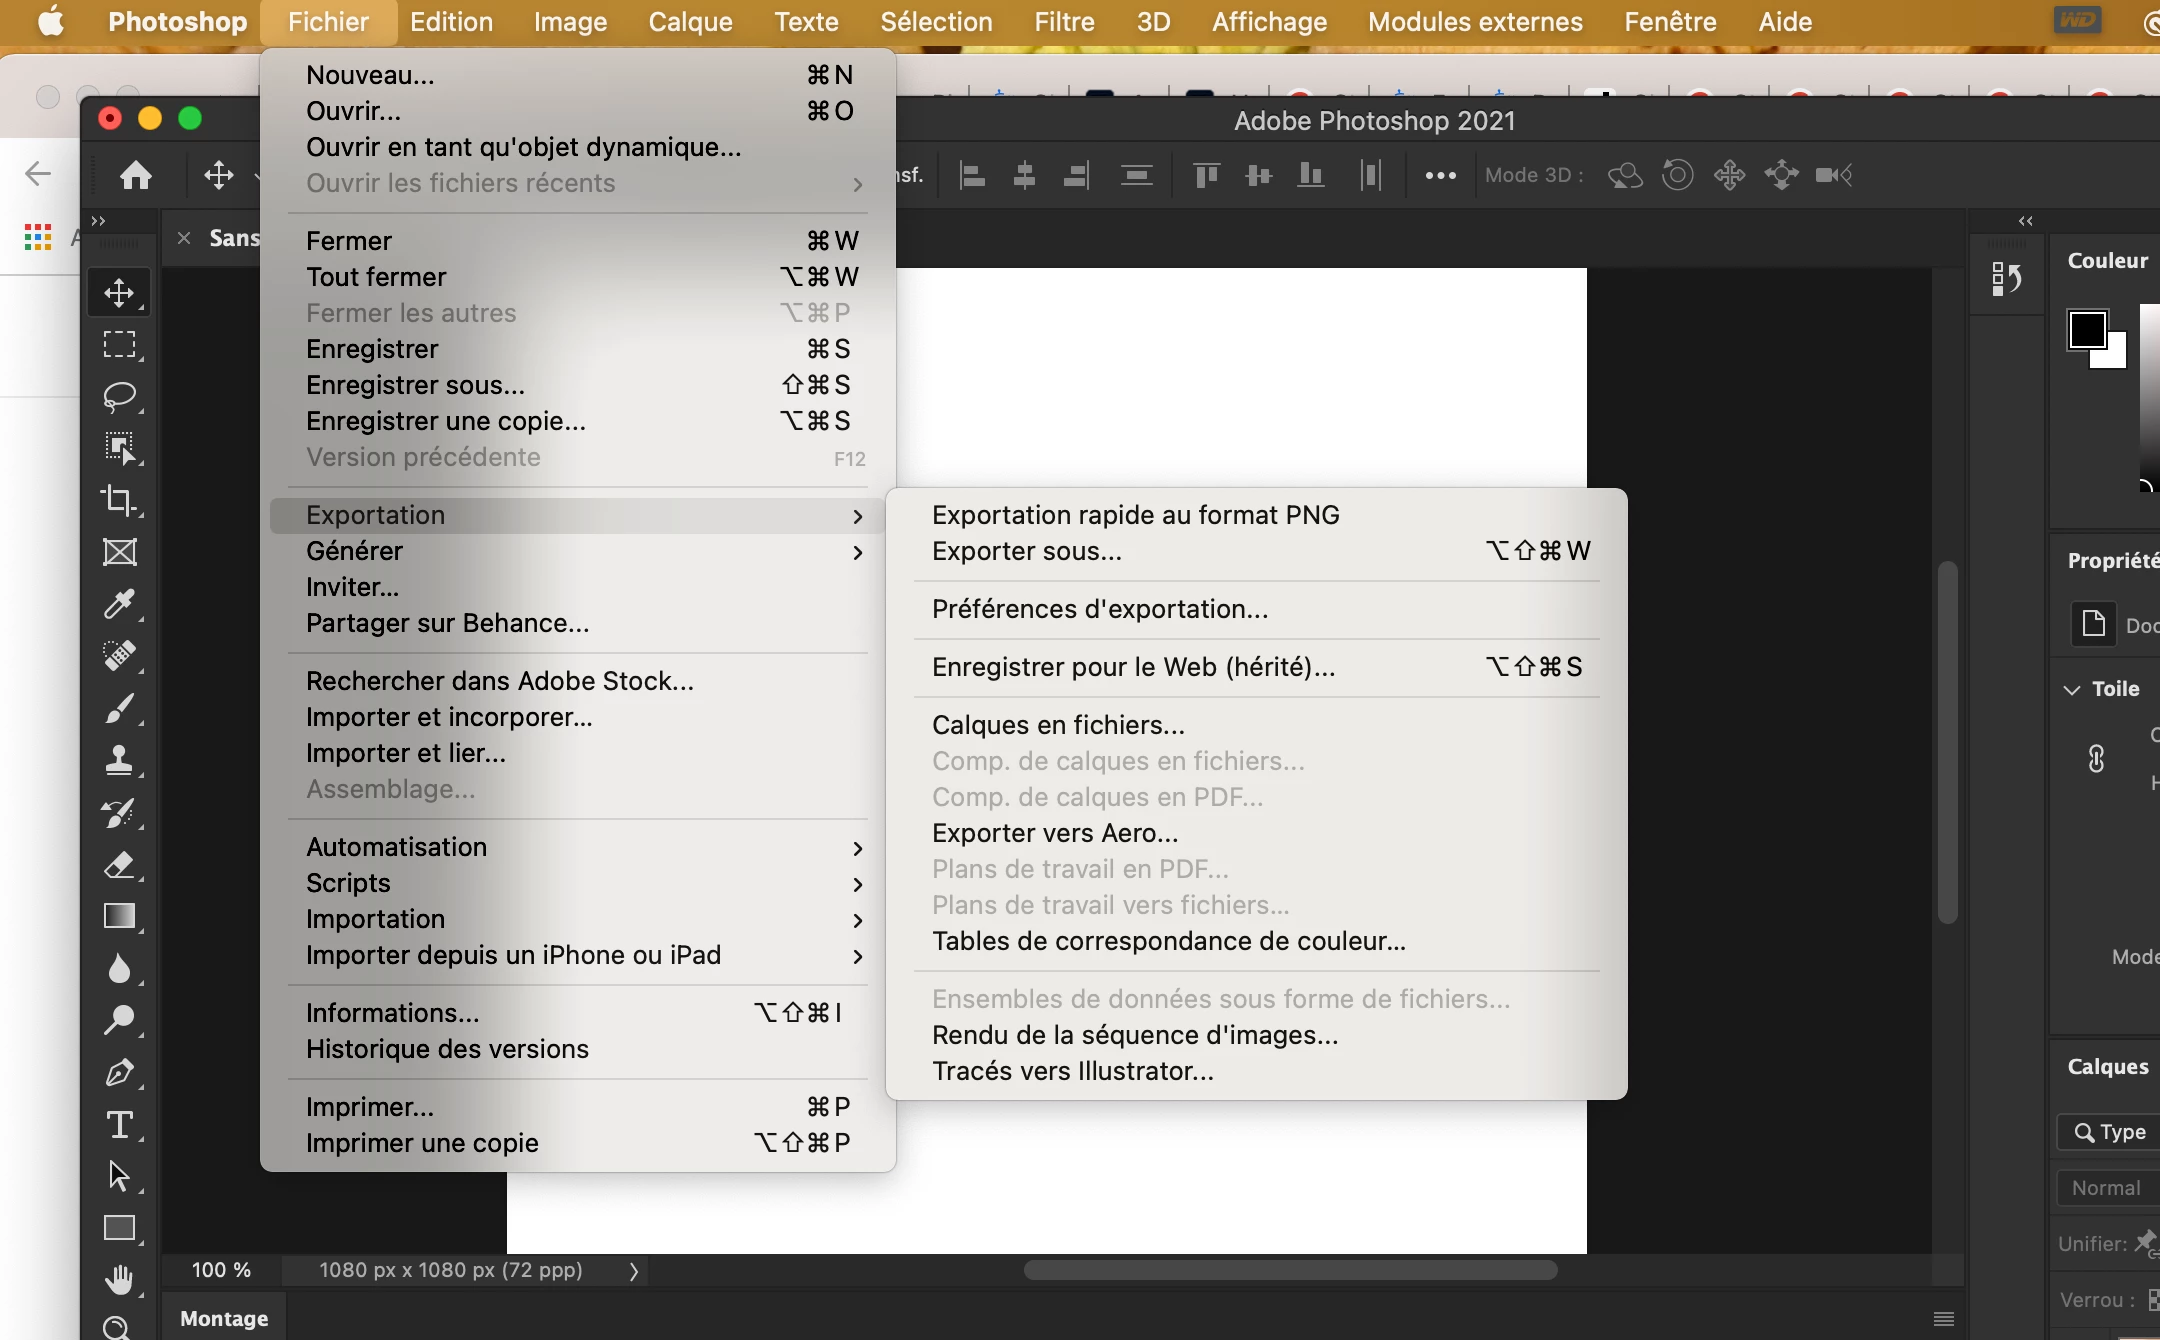The height and width of the screenshot is (1340, 2160).
Task: Click the horizontal canvas scrollbar
Action: [x=1290, y=1270]
